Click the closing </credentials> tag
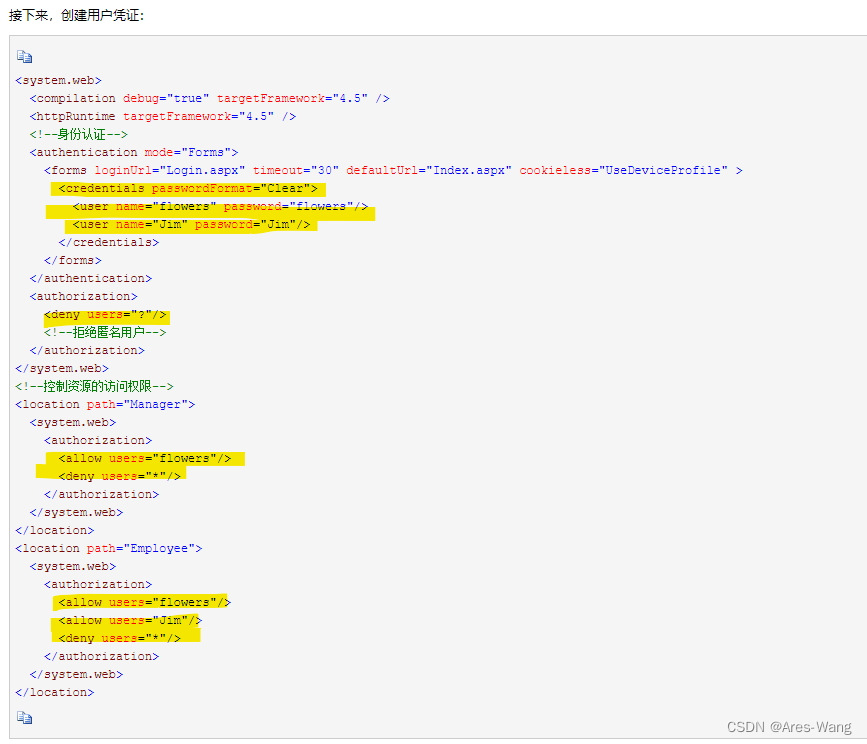 click(109, 243)
